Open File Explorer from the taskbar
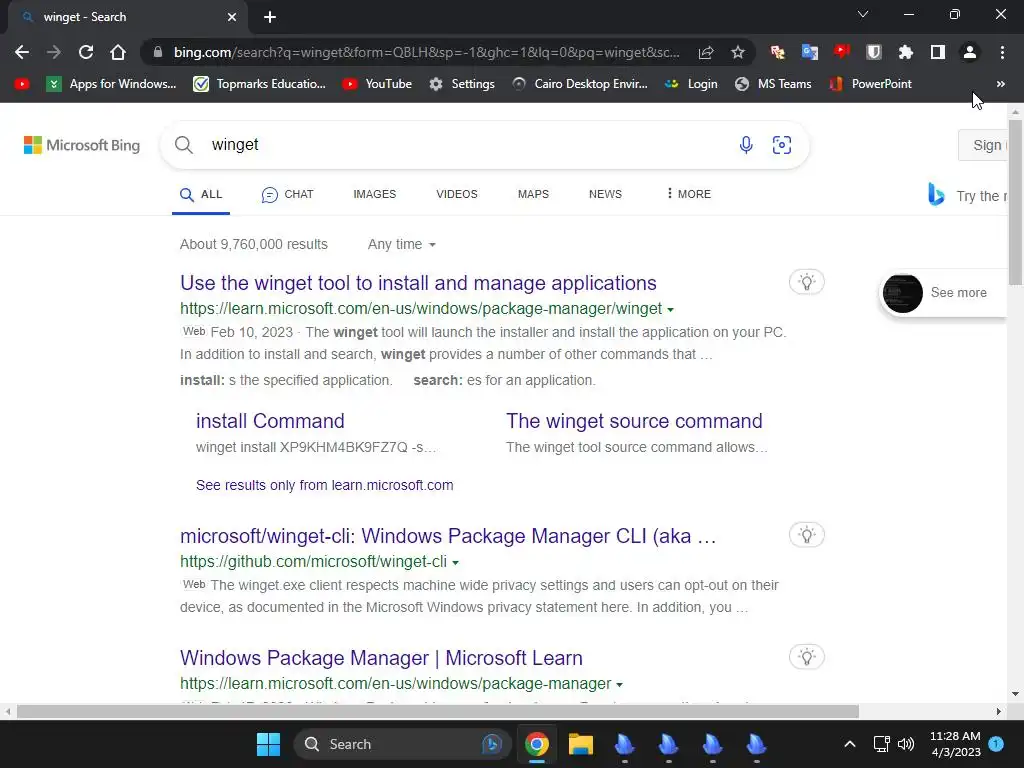The height and width of the screenshot is (768, 1024). tap(581, 744)
